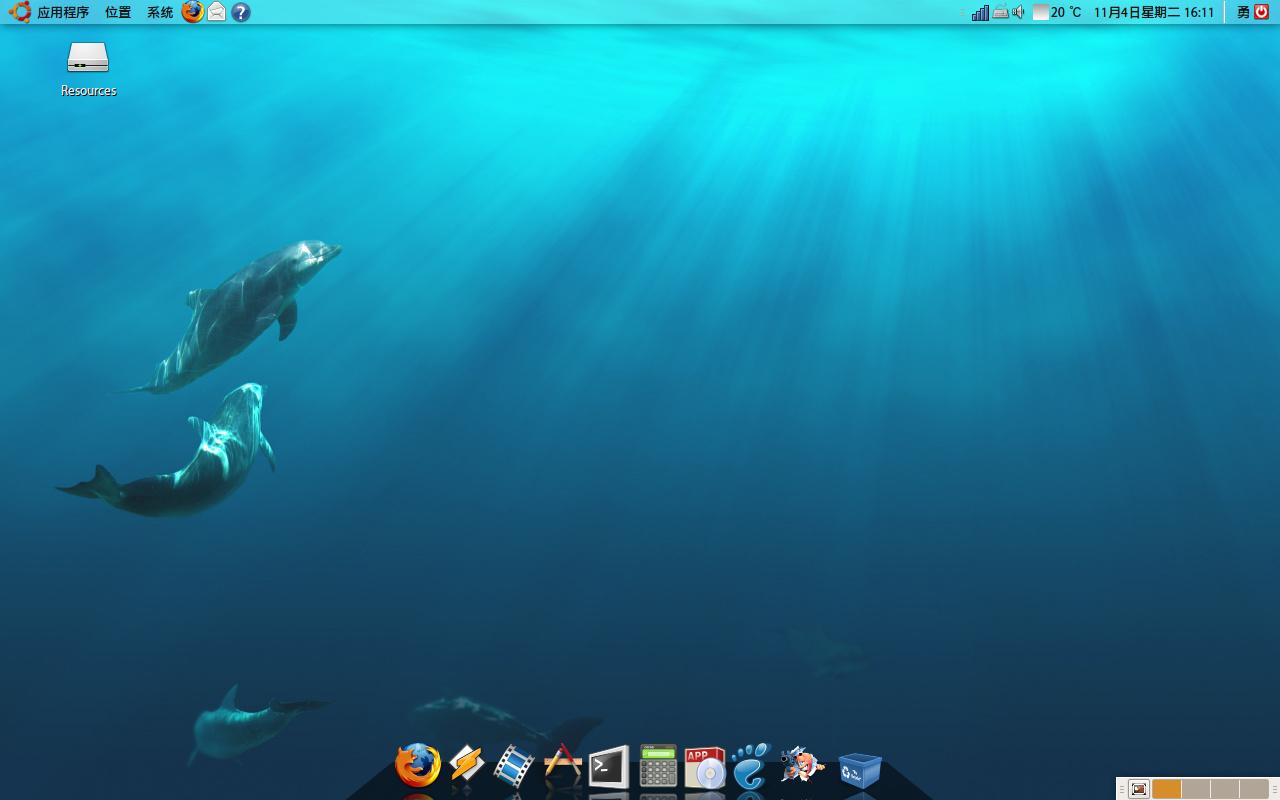1280x800 pixels.
Task: Launch the terminal from the dock
Action: click(609, 767)
